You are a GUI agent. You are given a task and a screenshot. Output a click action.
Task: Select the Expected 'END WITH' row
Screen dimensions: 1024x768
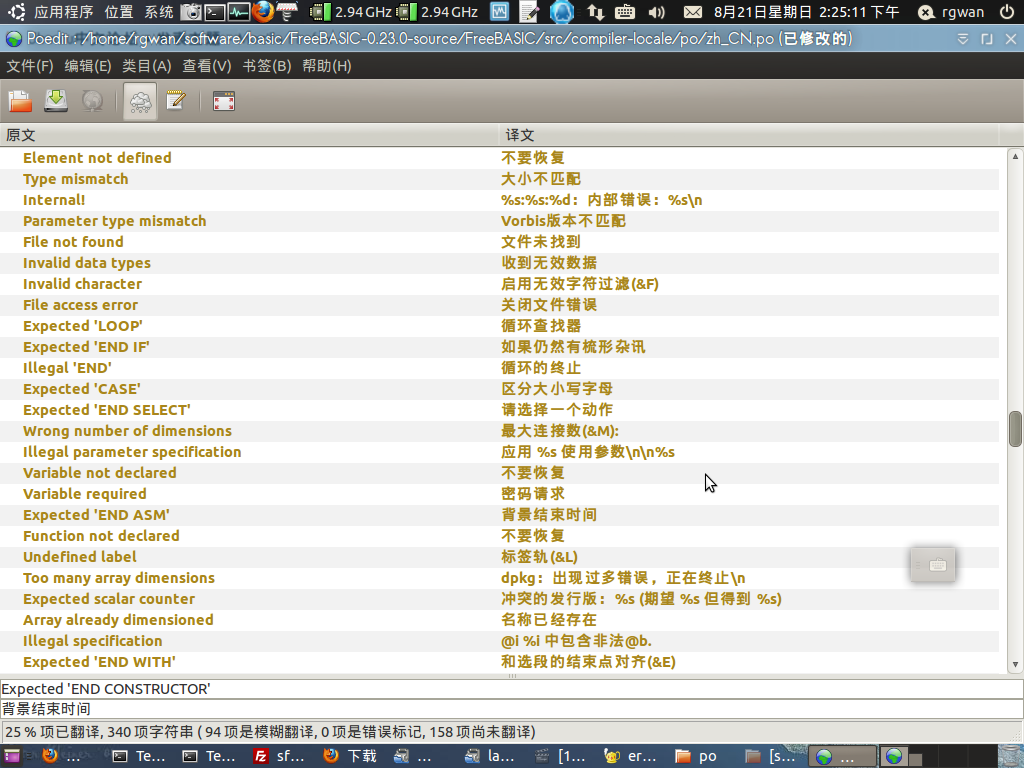pos(499,662)
